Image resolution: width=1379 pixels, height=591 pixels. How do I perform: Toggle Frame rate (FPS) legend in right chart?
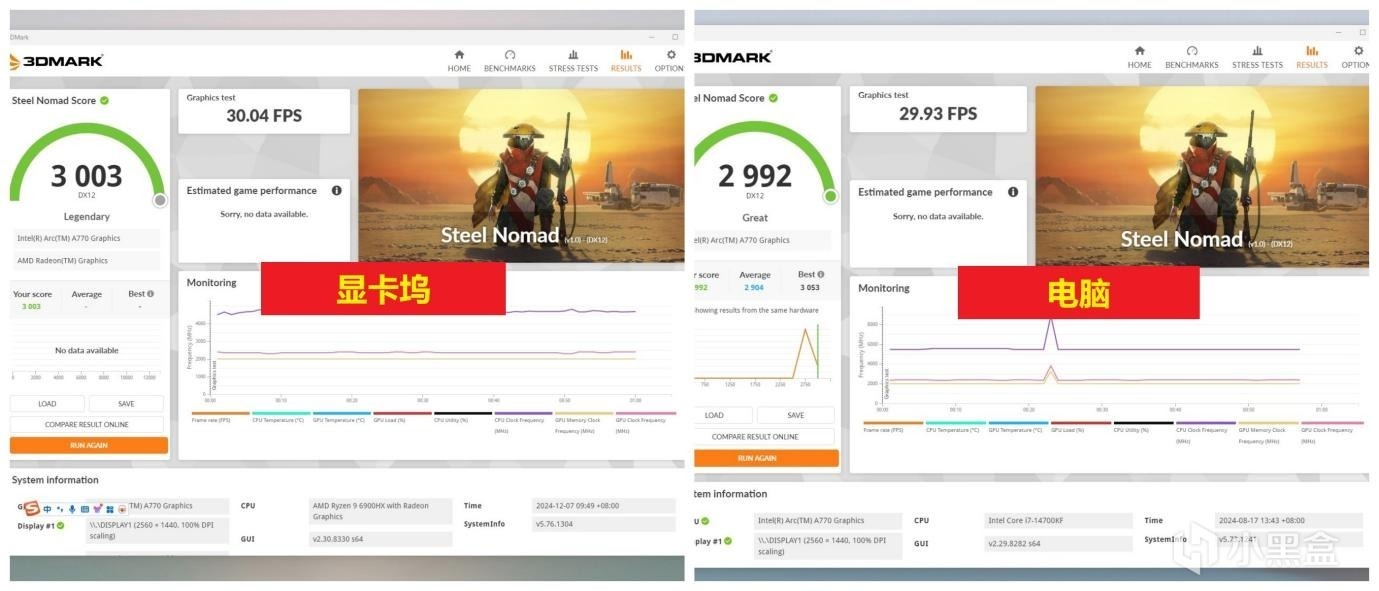[x=893, y=427]
